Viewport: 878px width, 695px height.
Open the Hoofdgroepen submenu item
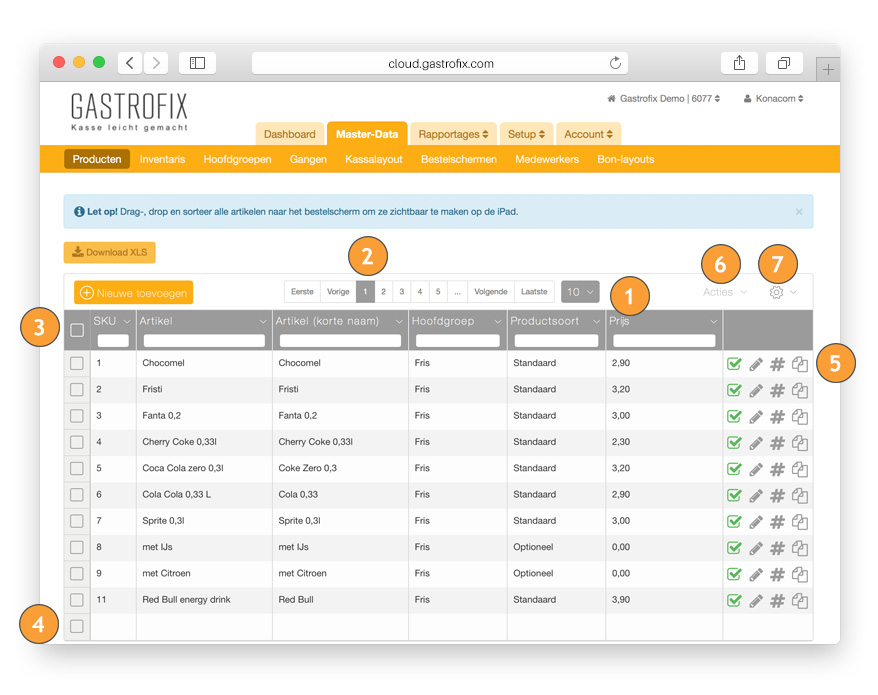pyautogui.click(x=237, y=159)
